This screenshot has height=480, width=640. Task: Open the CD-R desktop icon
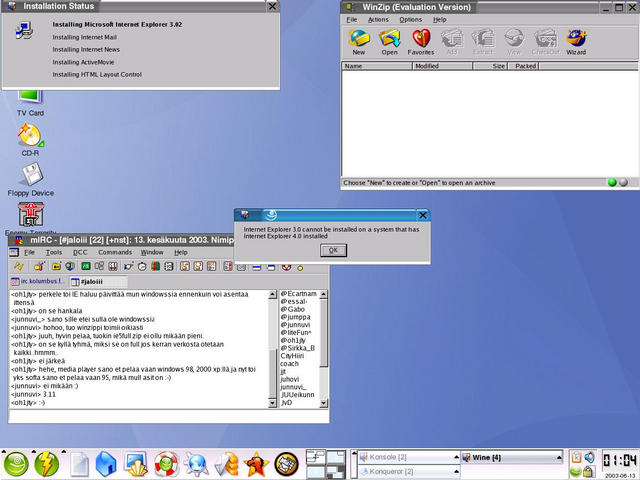30,135
